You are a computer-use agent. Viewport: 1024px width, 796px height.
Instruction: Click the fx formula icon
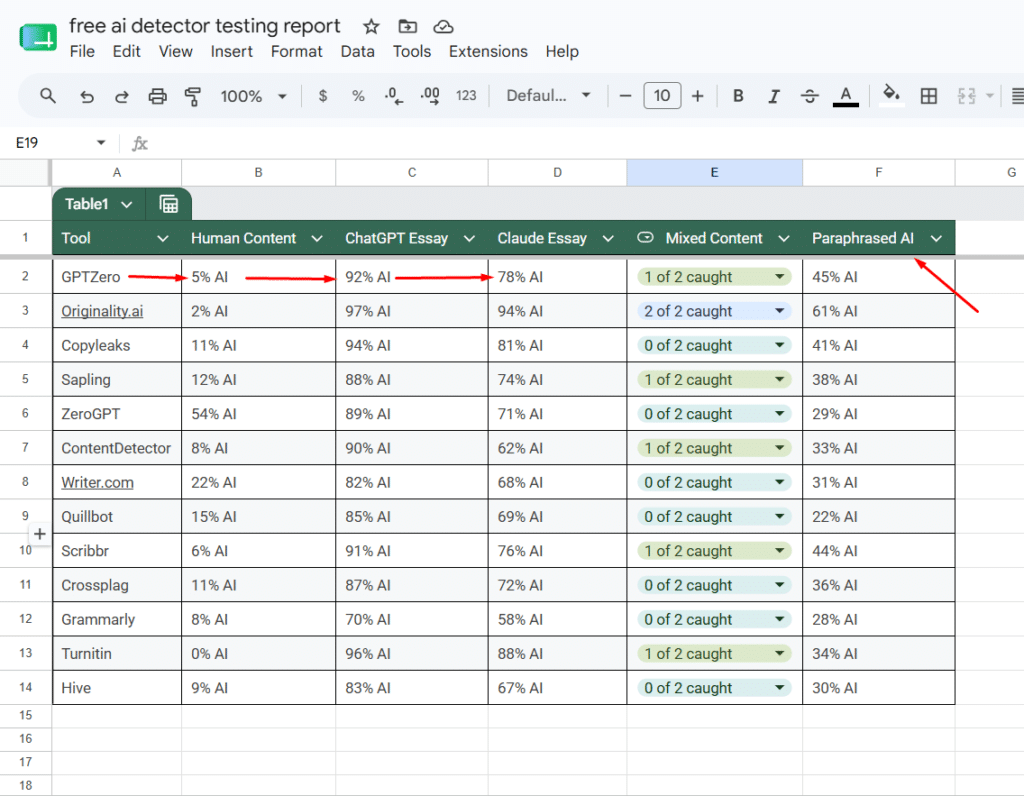pyautogui.click(x=140, y=143)
